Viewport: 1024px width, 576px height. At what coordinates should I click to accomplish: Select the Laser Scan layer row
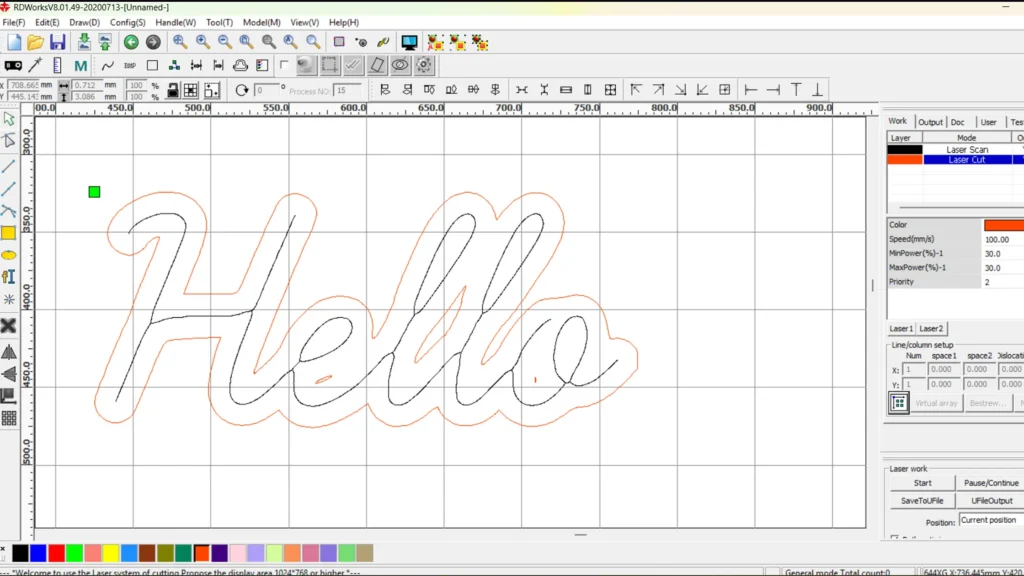955,150
